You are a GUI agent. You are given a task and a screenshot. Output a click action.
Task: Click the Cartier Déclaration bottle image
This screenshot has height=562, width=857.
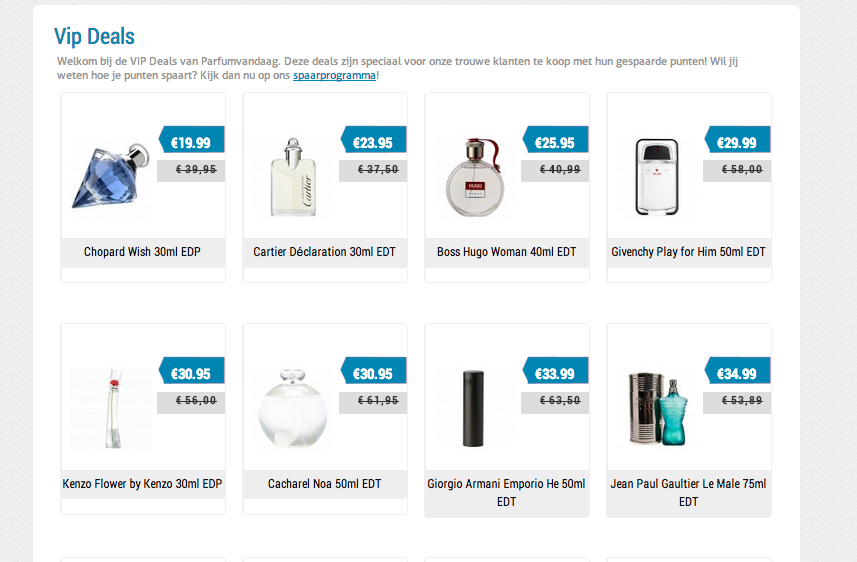(292, 176)
